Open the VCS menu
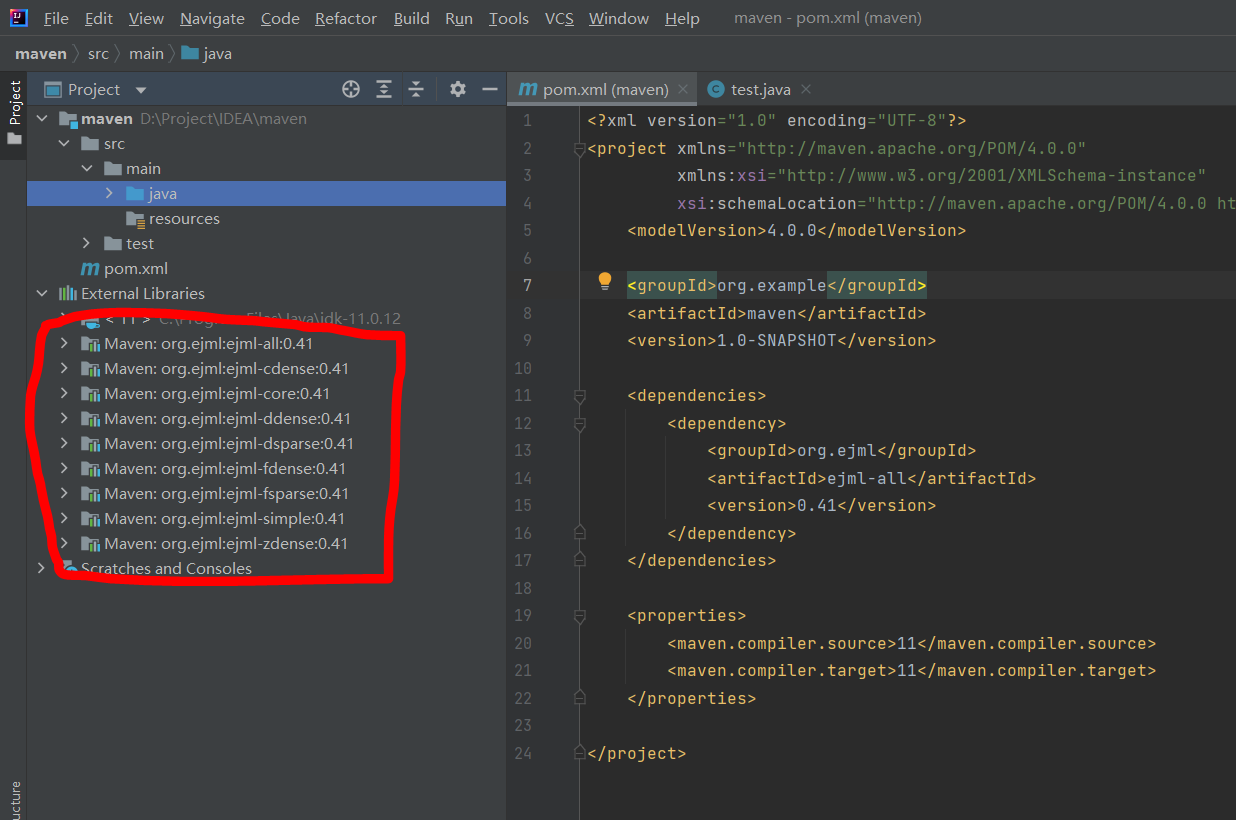Screen dimensions: 1236x820 [559, 19]
